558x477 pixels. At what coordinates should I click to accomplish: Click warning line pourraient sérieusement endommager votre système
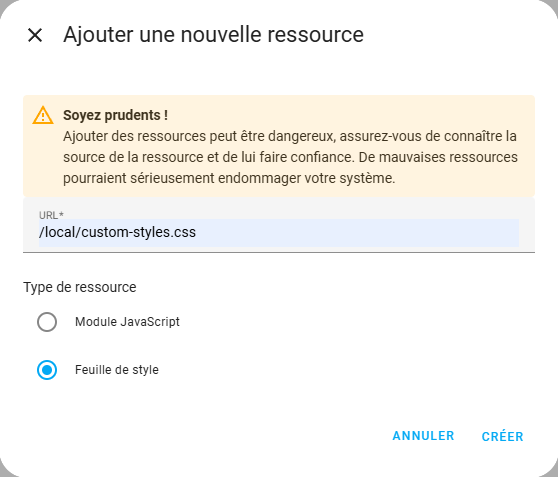click(x=229, y=178)
